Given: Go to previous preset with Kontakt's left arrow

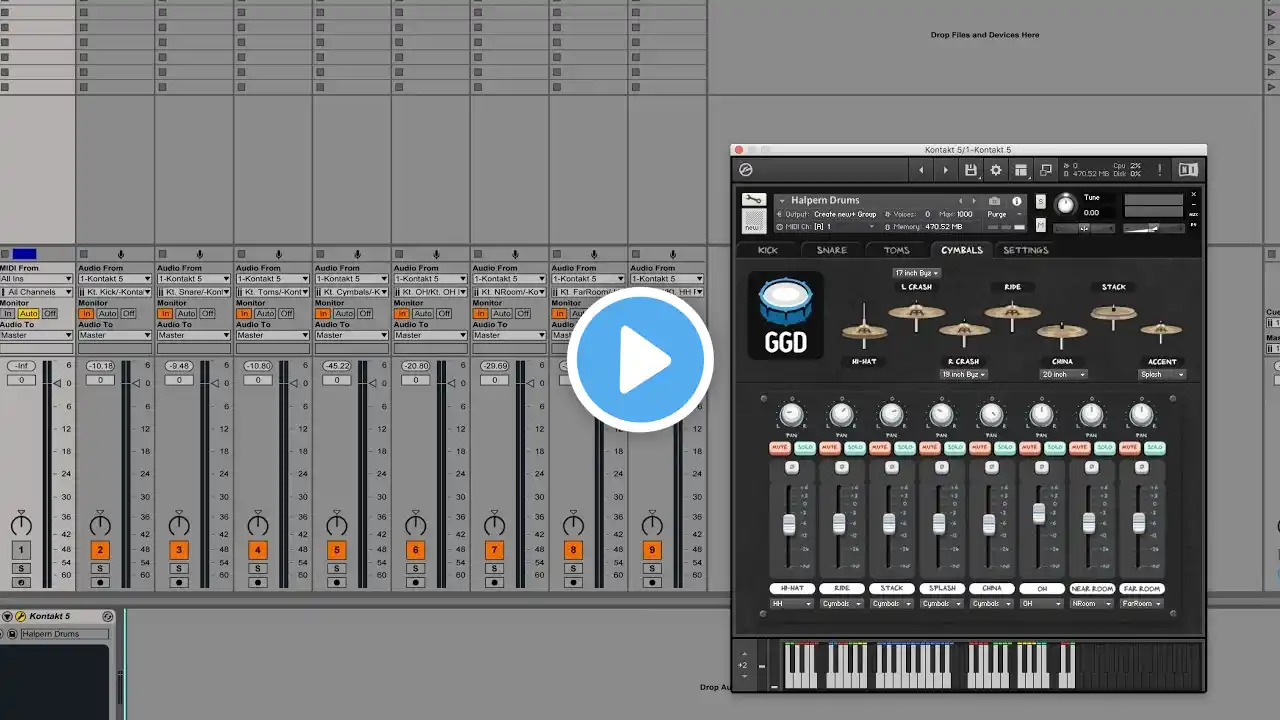Looking at the screenshot, I should 922,170.
